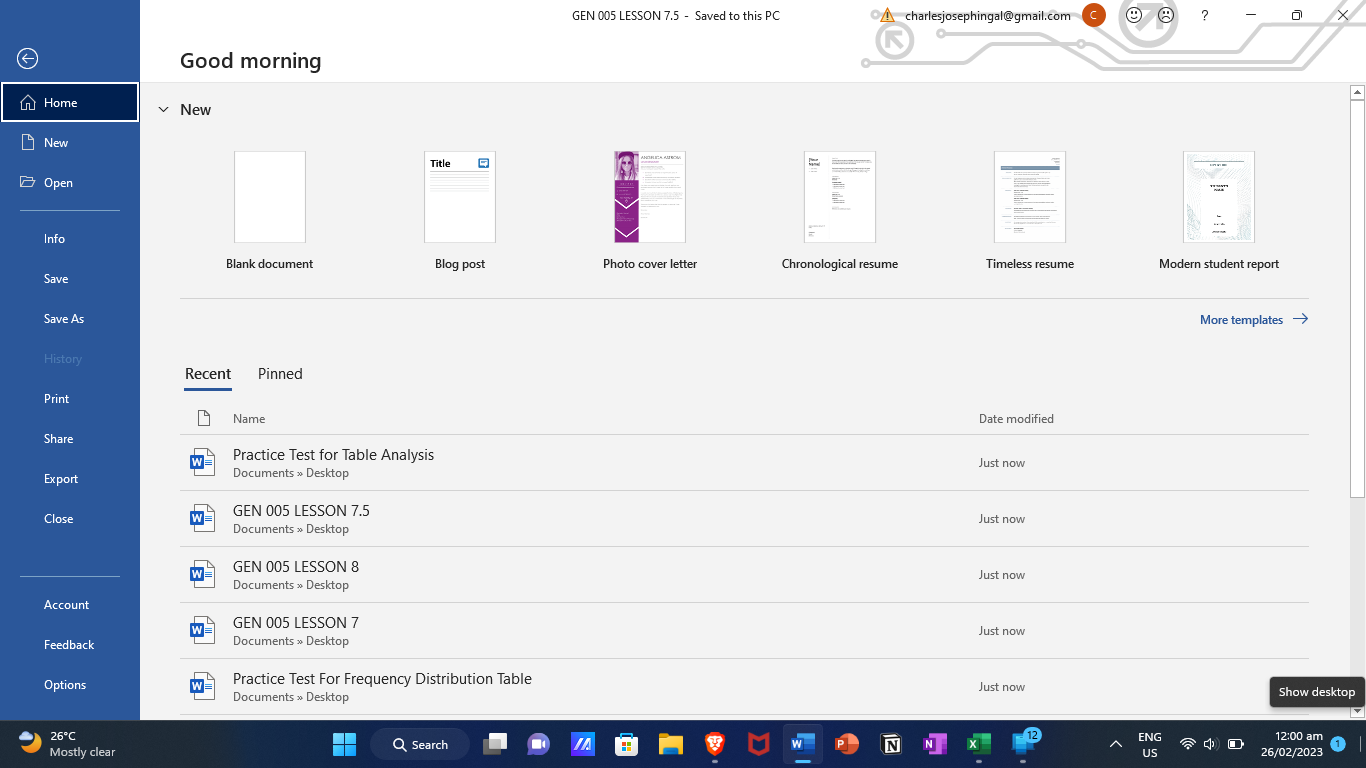Open Notion from the taskbar

(x=891, y=744)
